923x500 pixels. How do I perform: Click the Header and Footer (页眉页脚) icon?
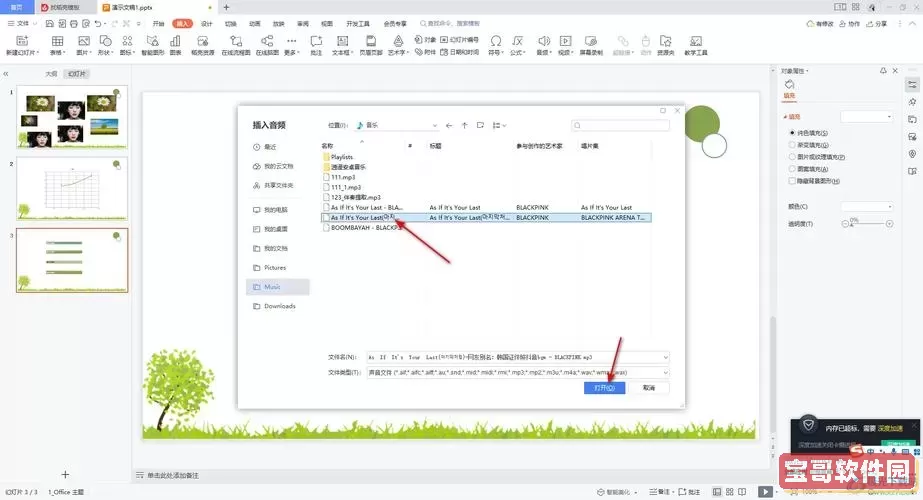[371, 41]
